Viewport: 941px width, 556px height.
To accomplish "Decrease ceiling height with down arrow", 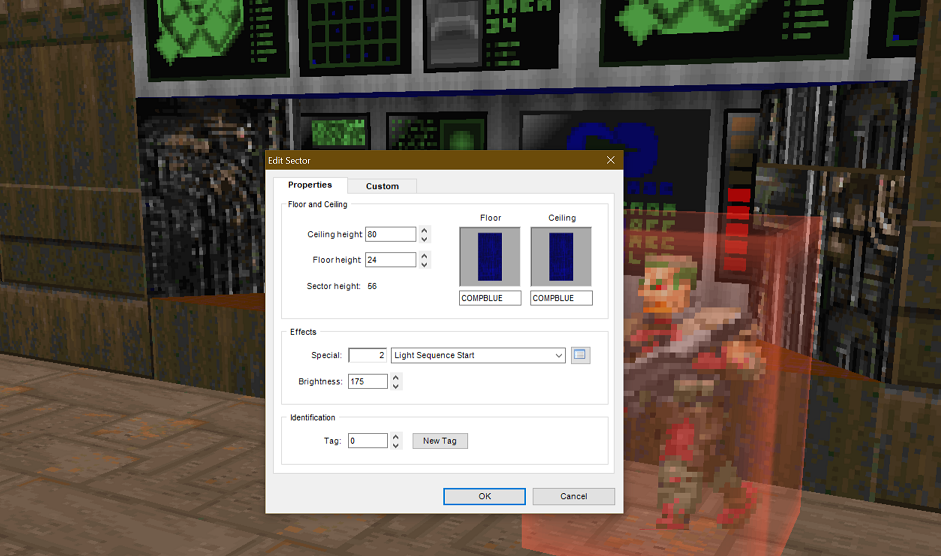I will point(424,239).
